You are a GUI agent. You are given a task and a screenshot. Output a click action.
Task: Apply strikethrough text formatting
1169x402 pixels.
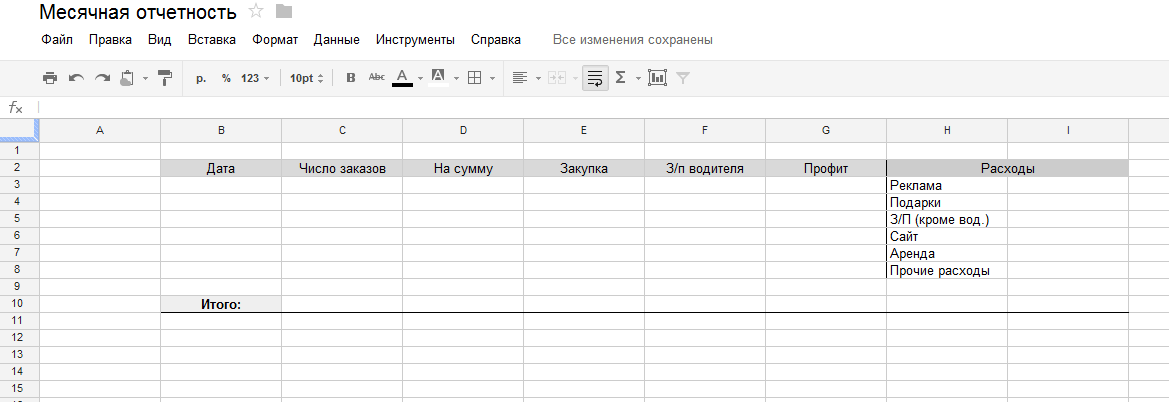(x=377, y=78)
